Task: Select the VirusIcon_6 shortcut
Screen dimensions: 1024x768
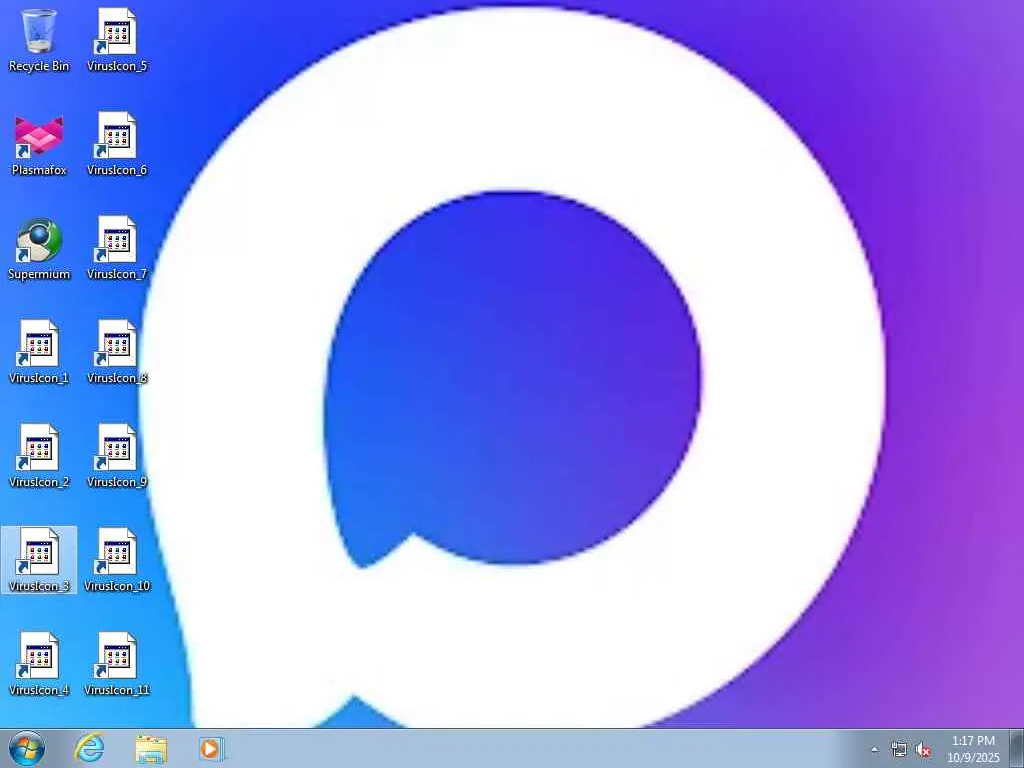Action: click(117, 145)
